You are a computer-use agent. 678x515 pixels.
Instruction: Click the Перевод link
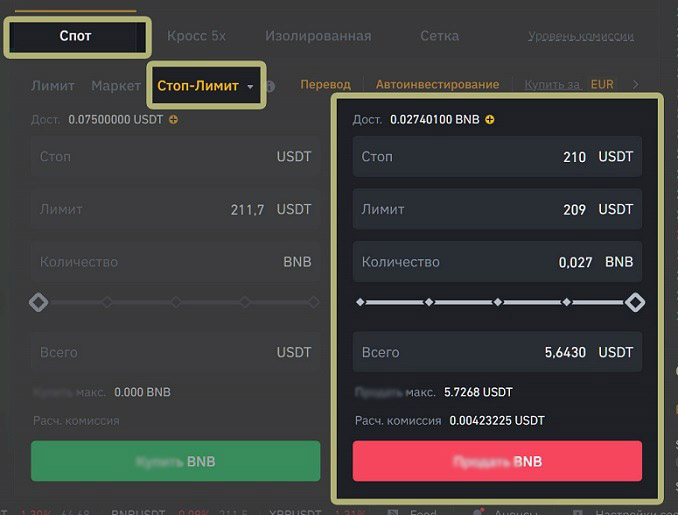(x=326, y=85)
